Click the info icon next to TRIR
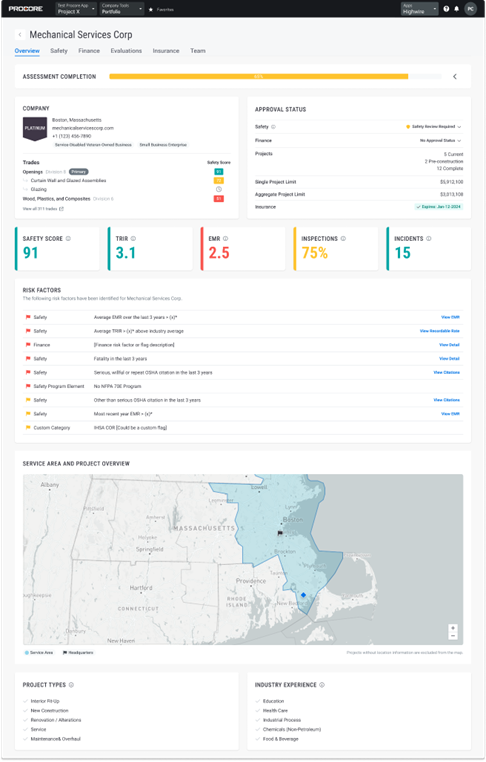 coord(134,239)
